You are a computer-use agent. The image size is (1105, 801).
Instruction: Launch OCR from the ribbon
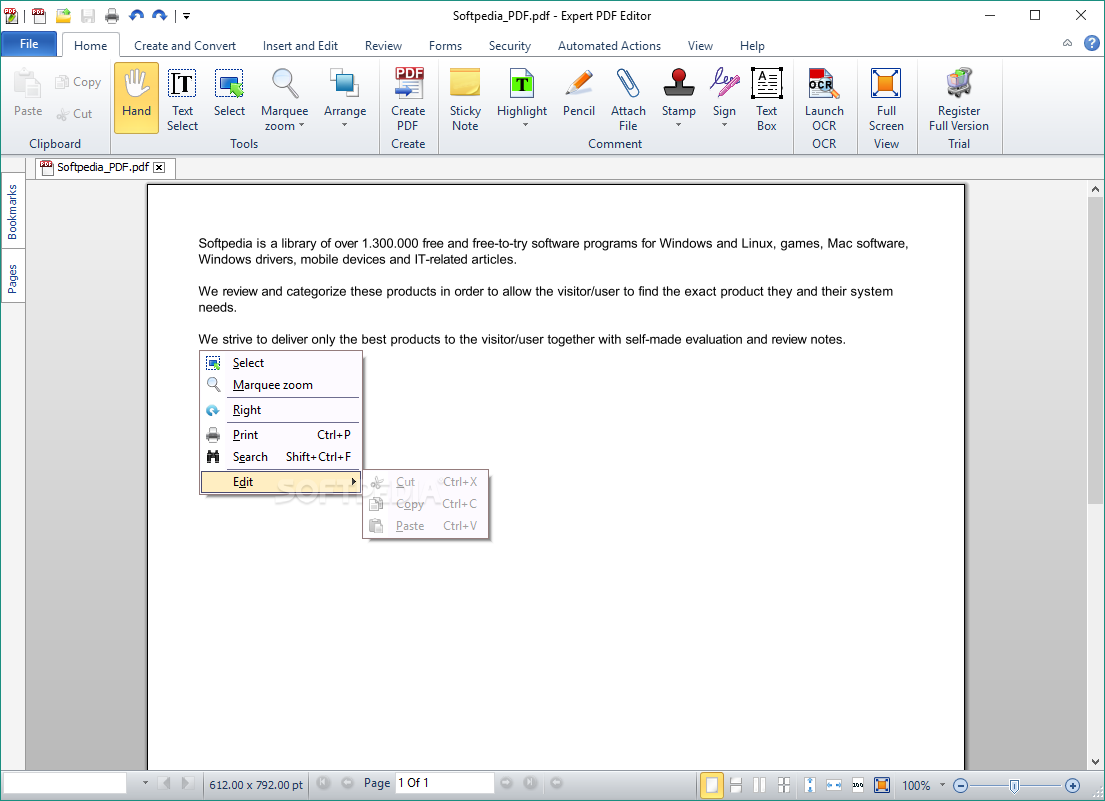[824, 98]
